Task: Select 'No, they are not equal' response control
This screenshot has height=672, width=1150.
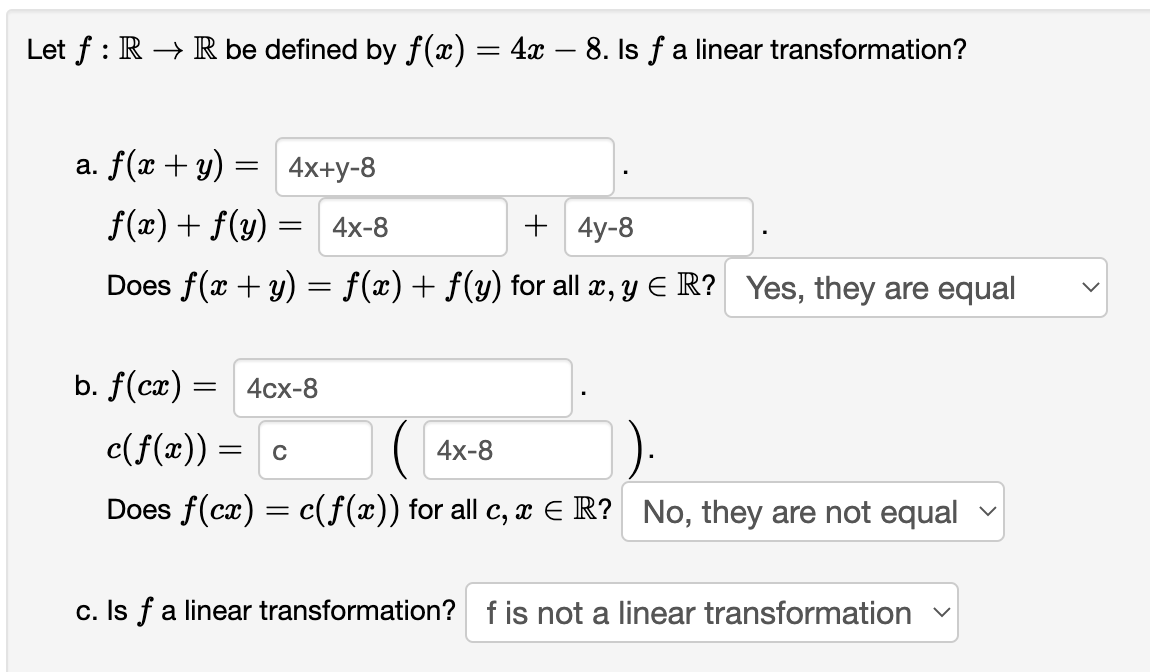Action: [811, 511]
